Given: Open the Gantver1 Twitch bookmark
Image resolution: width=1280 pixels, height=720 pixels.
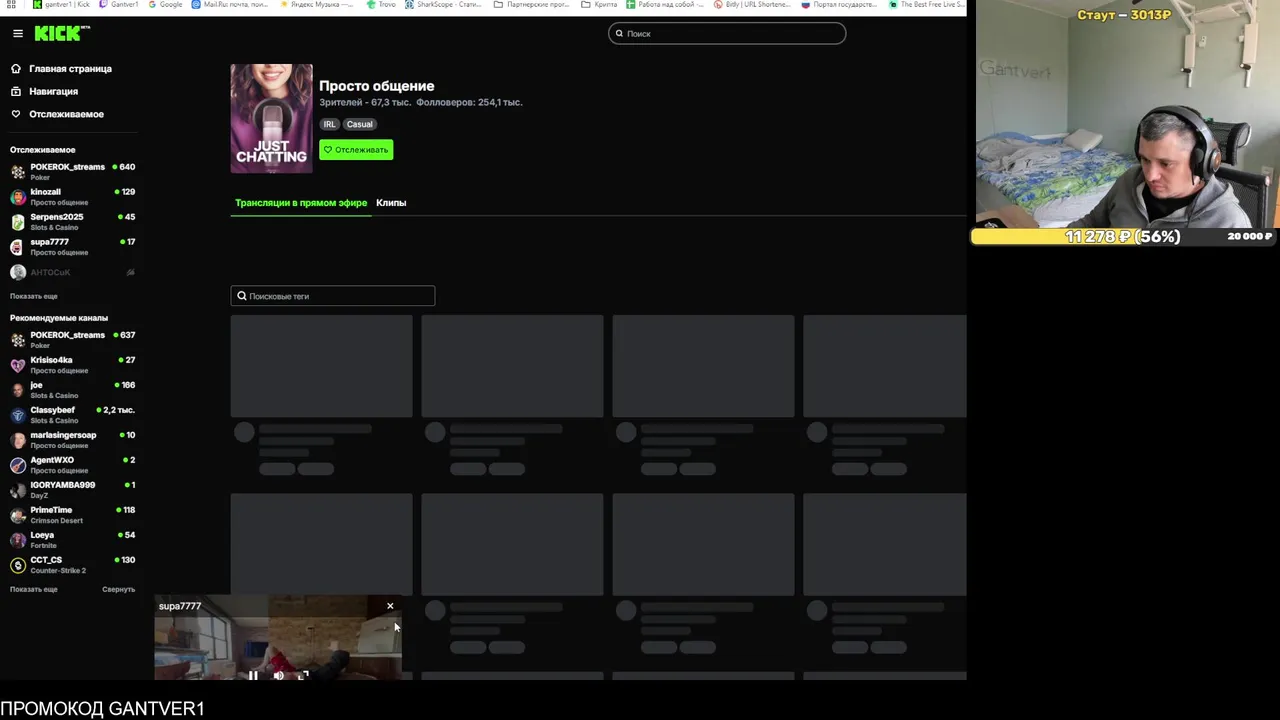Looking at the screenshot, I should point(119,5).
